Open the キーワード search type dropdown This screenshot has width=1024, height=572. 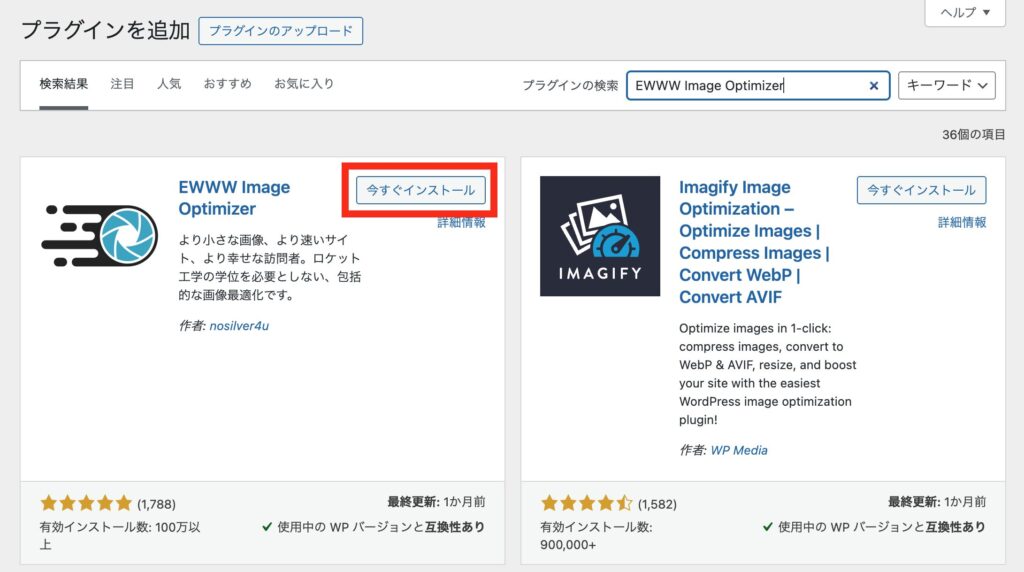(x=946, y=86)
